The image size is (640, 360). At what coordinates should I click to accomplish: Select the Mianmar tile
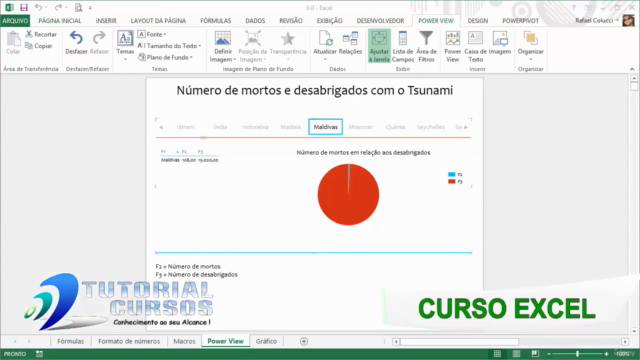360,127
